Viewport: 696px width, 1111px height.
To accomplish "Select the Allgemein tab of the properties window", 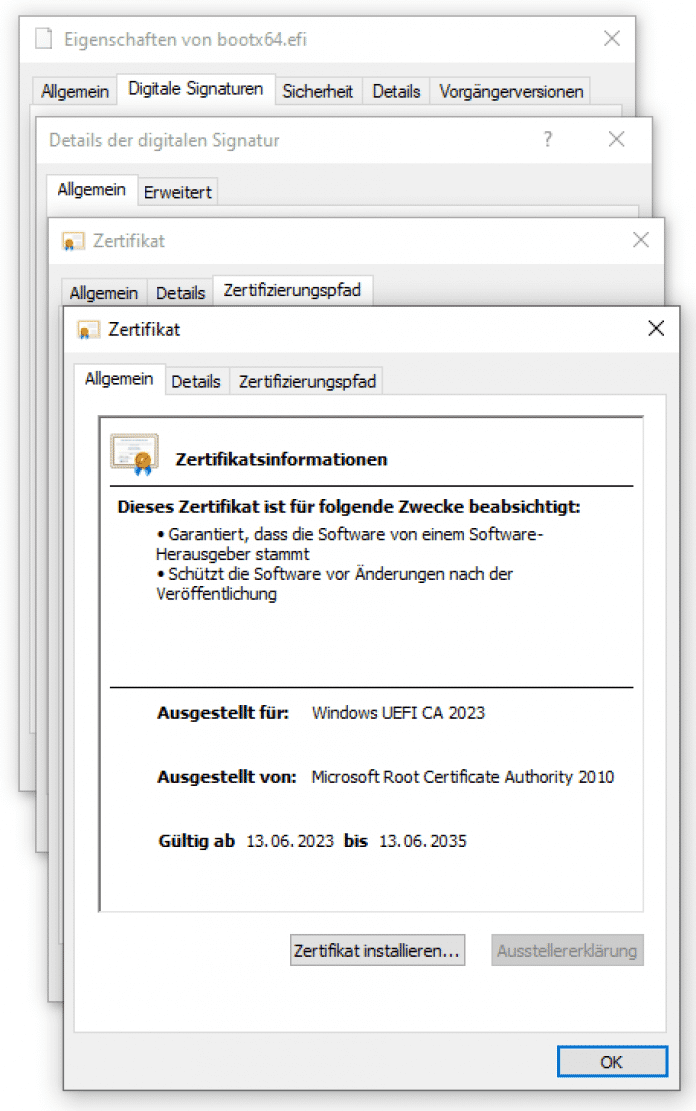I will pyautogui.click(x=74, y=90).
